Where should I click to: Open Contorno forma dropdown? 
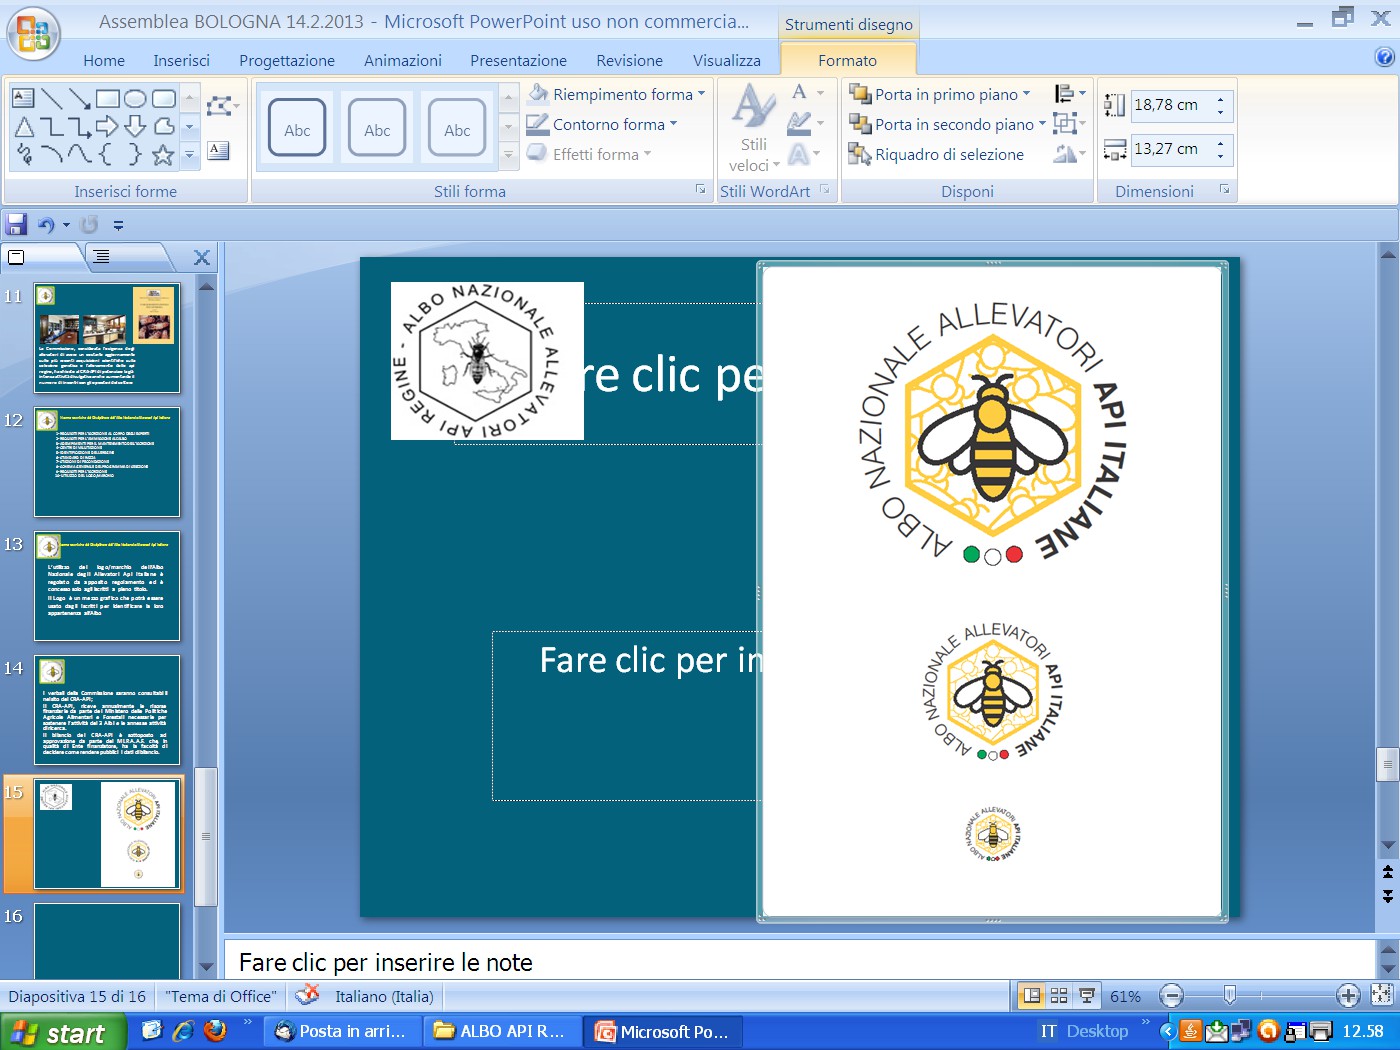(x=602, y=124)
